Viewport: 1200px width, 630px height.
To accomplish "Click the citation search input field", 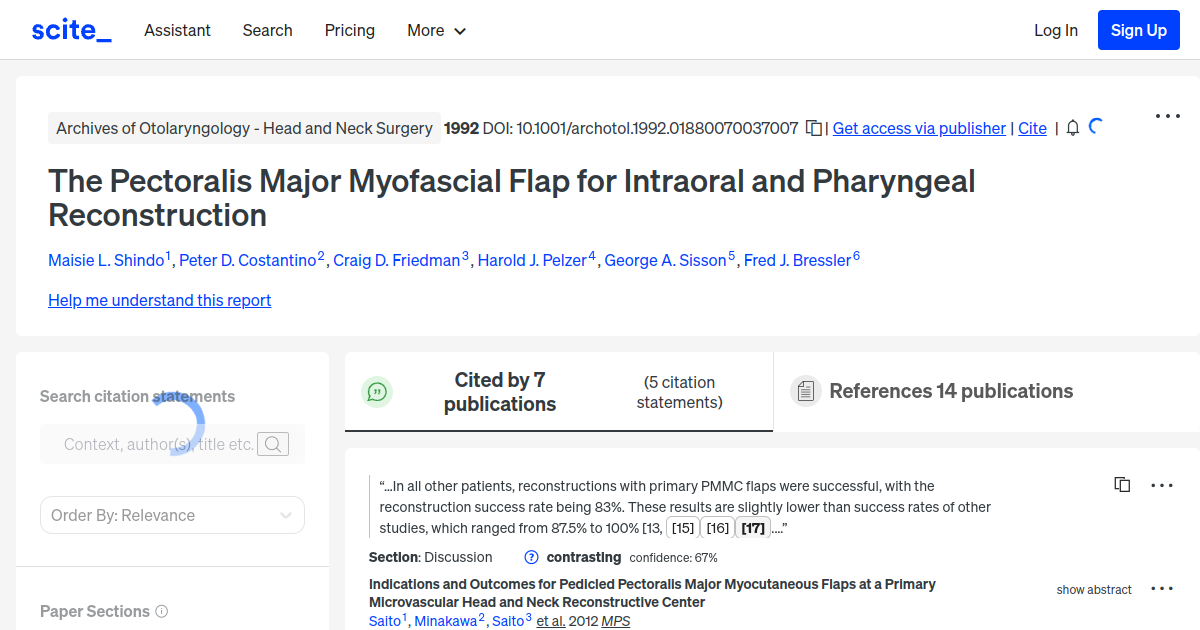I will pos(150,443).
